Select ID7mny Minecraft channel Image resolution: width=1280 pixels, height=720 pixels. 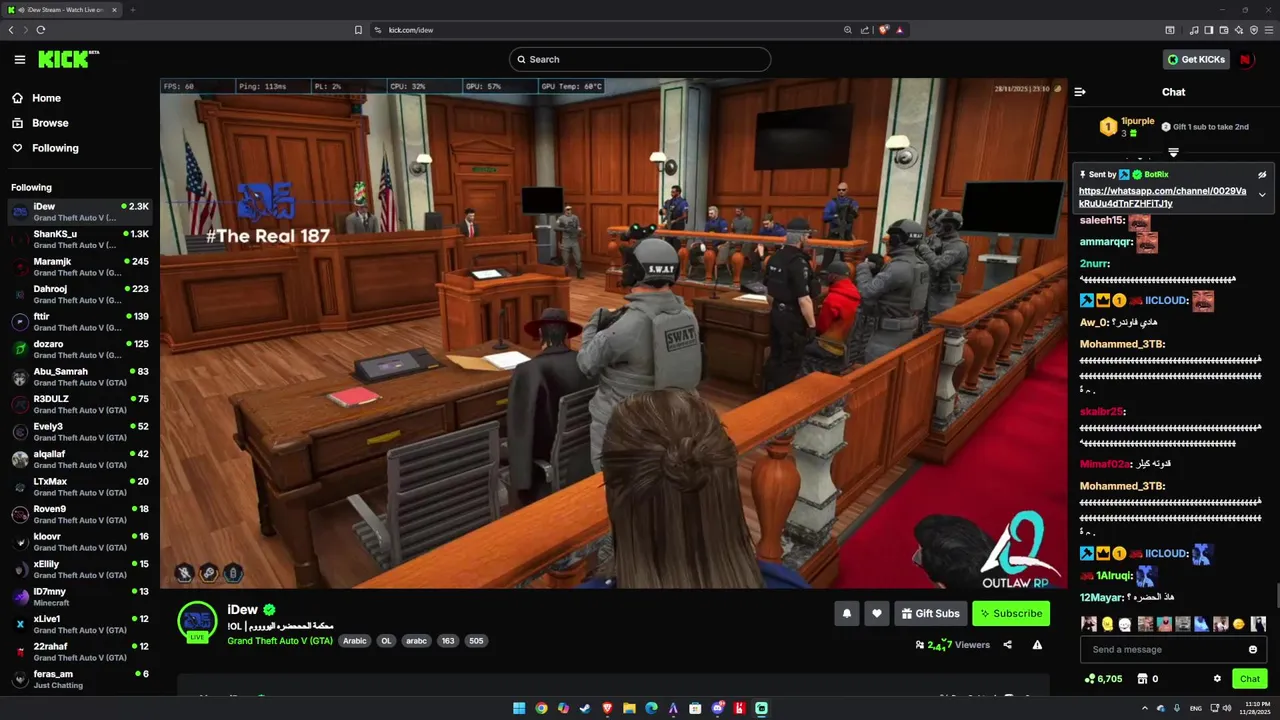click(x=80, y=597)
